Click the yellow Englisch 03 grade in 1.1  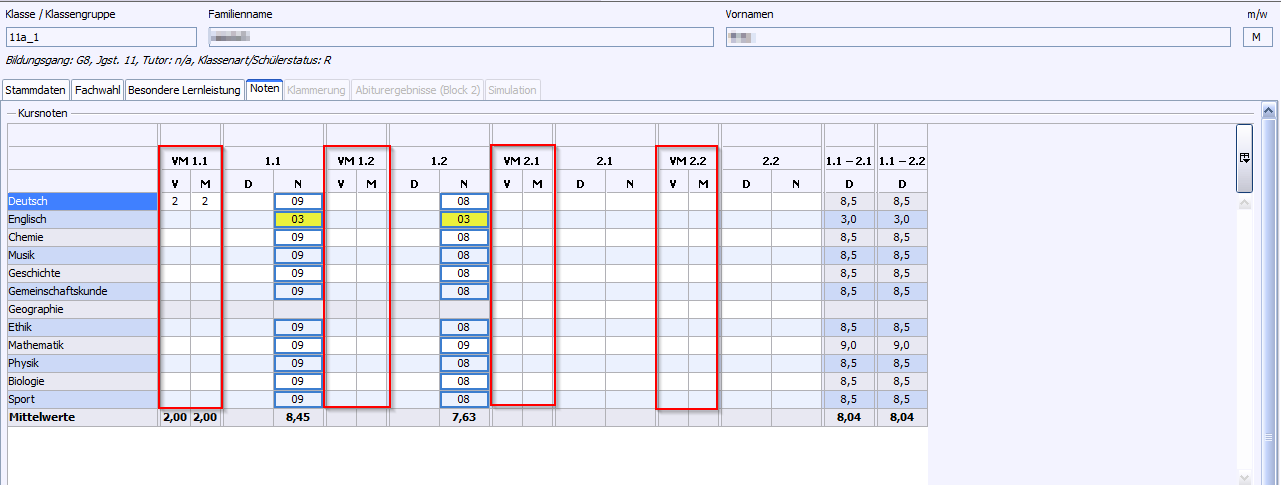298,219
